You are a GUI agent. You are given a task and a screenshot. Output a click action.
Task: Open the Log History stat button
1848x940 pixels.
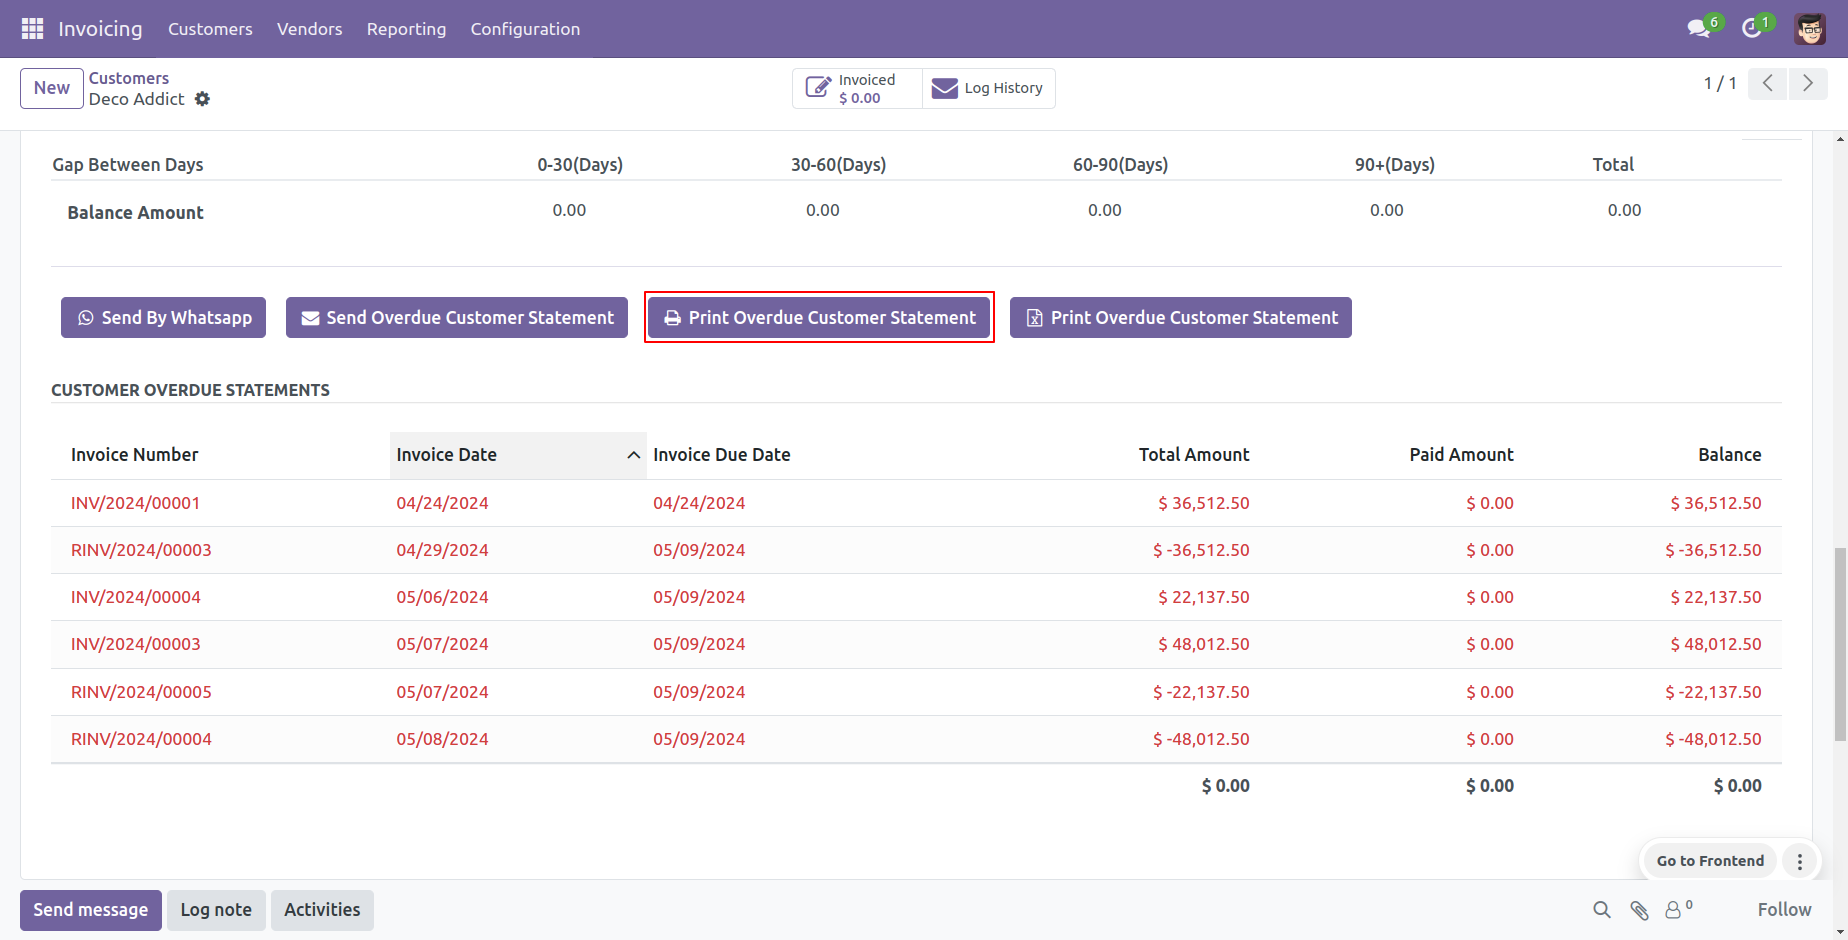click(x=988, y=88)
